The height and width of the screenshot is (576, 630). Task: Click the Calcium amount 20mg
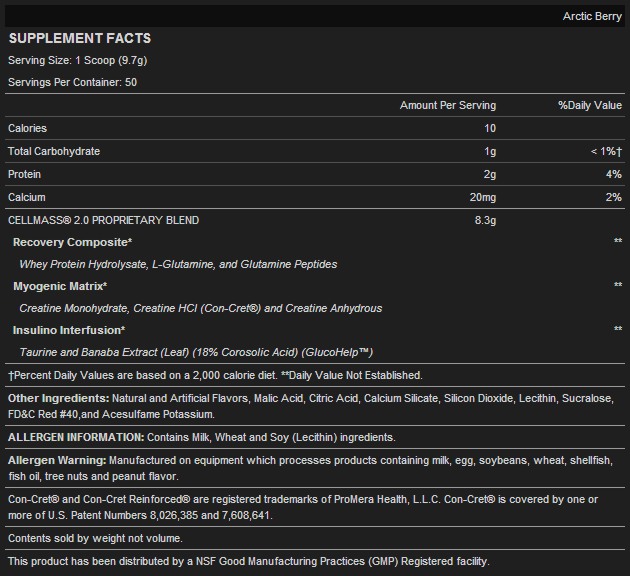(483, 197)
